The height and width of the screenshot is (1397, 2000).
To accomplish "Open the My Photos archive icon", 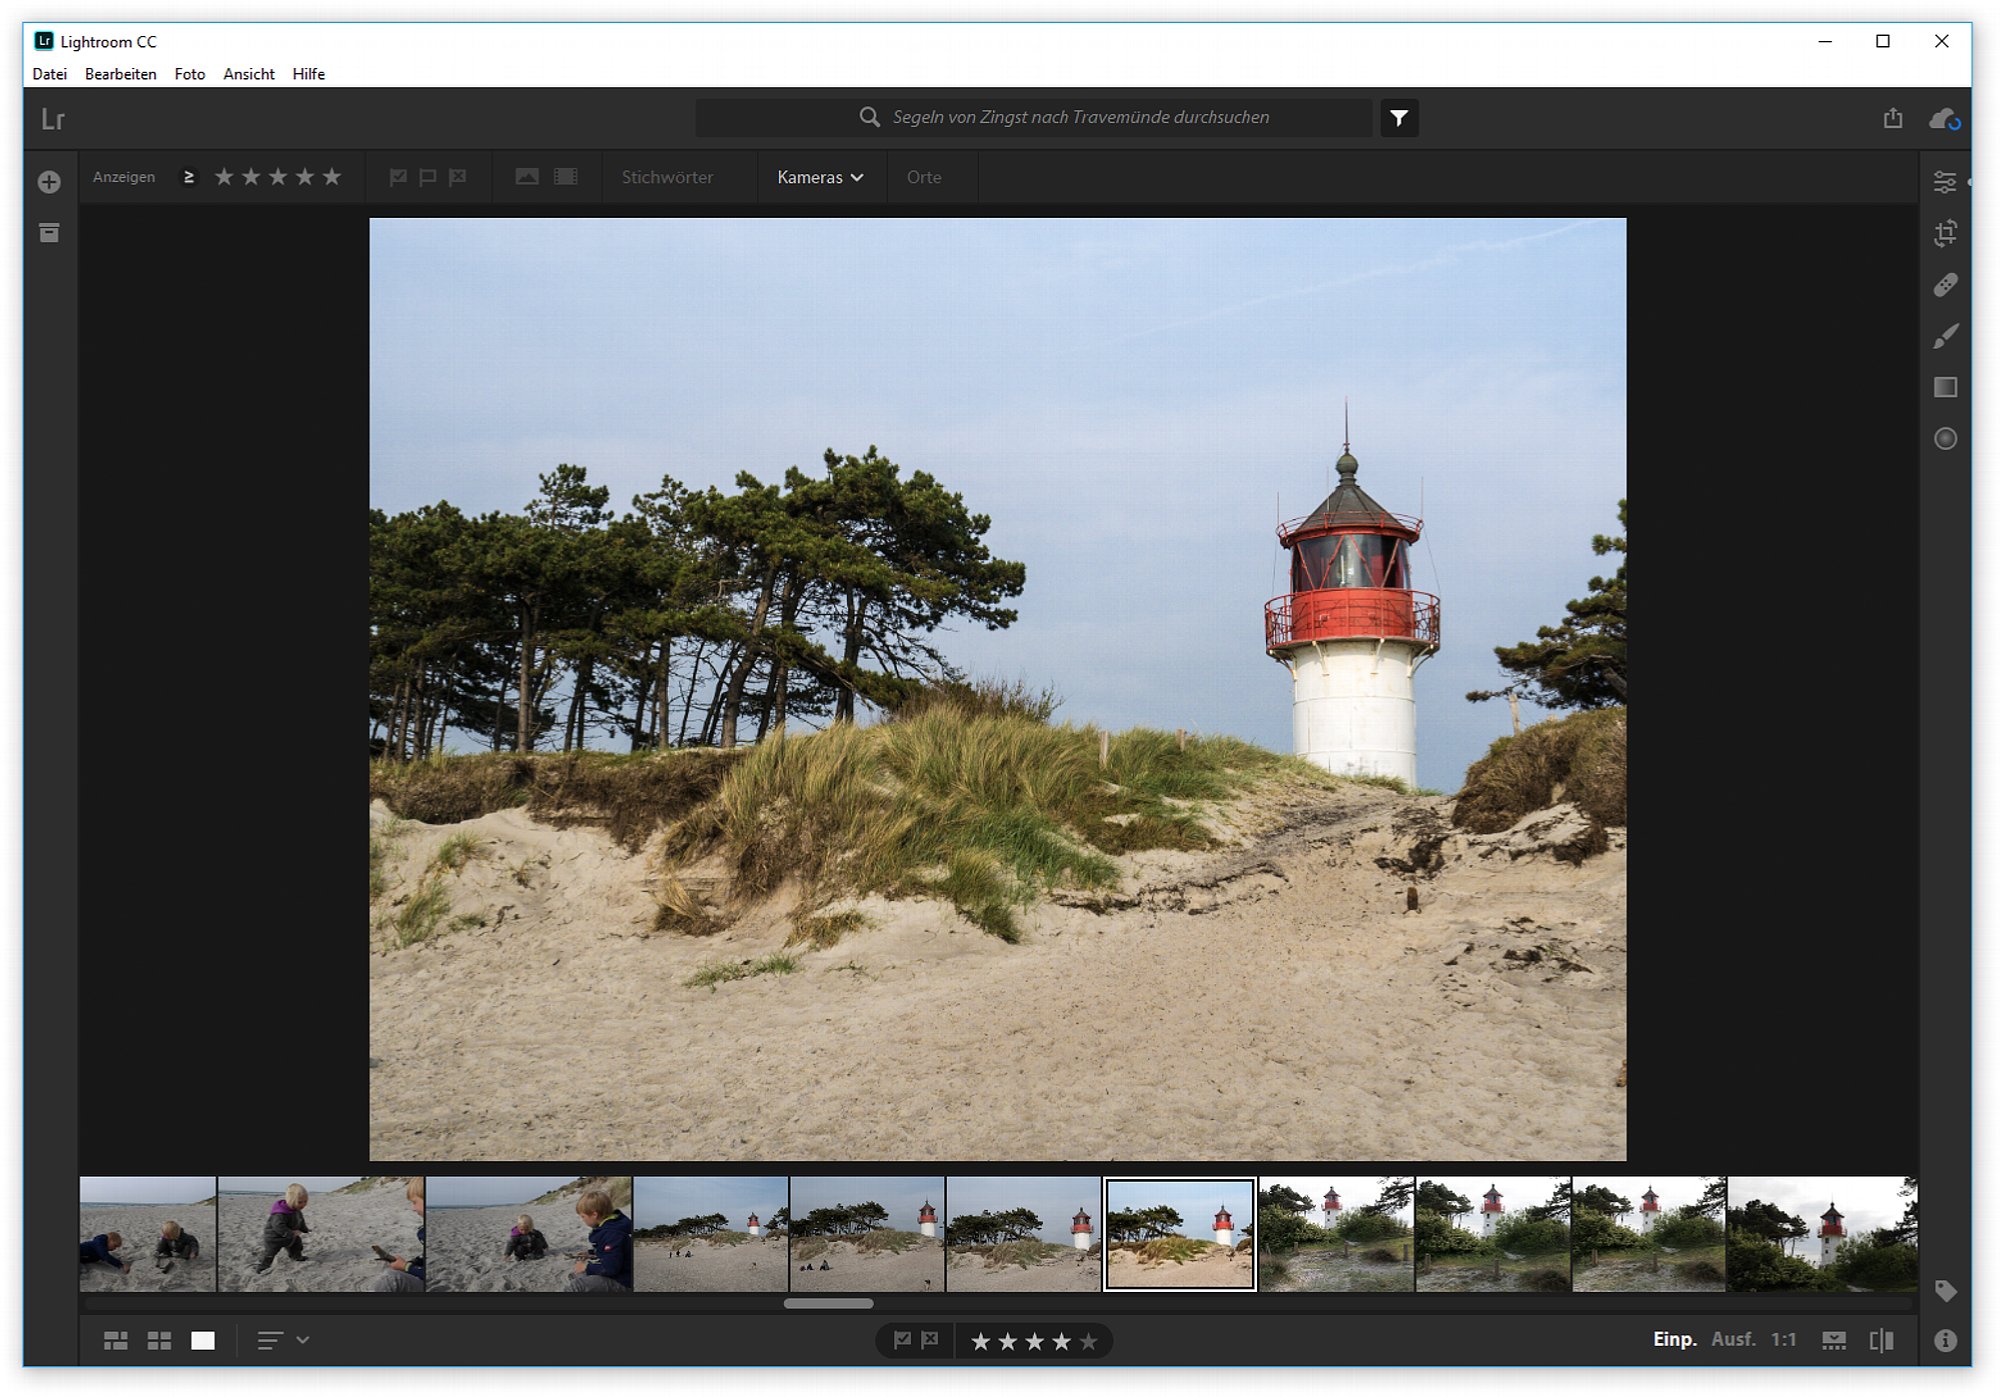I will coord(49,233).
